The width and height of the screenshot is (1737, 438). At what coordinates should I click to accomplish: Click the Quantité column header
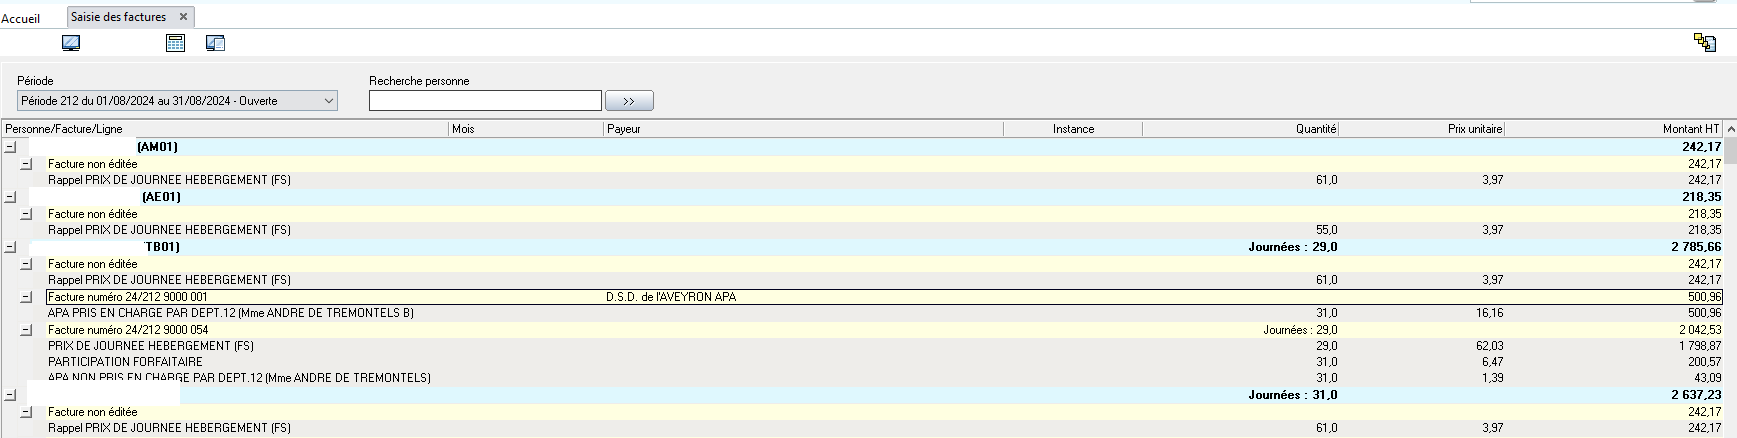(1240, 129)
